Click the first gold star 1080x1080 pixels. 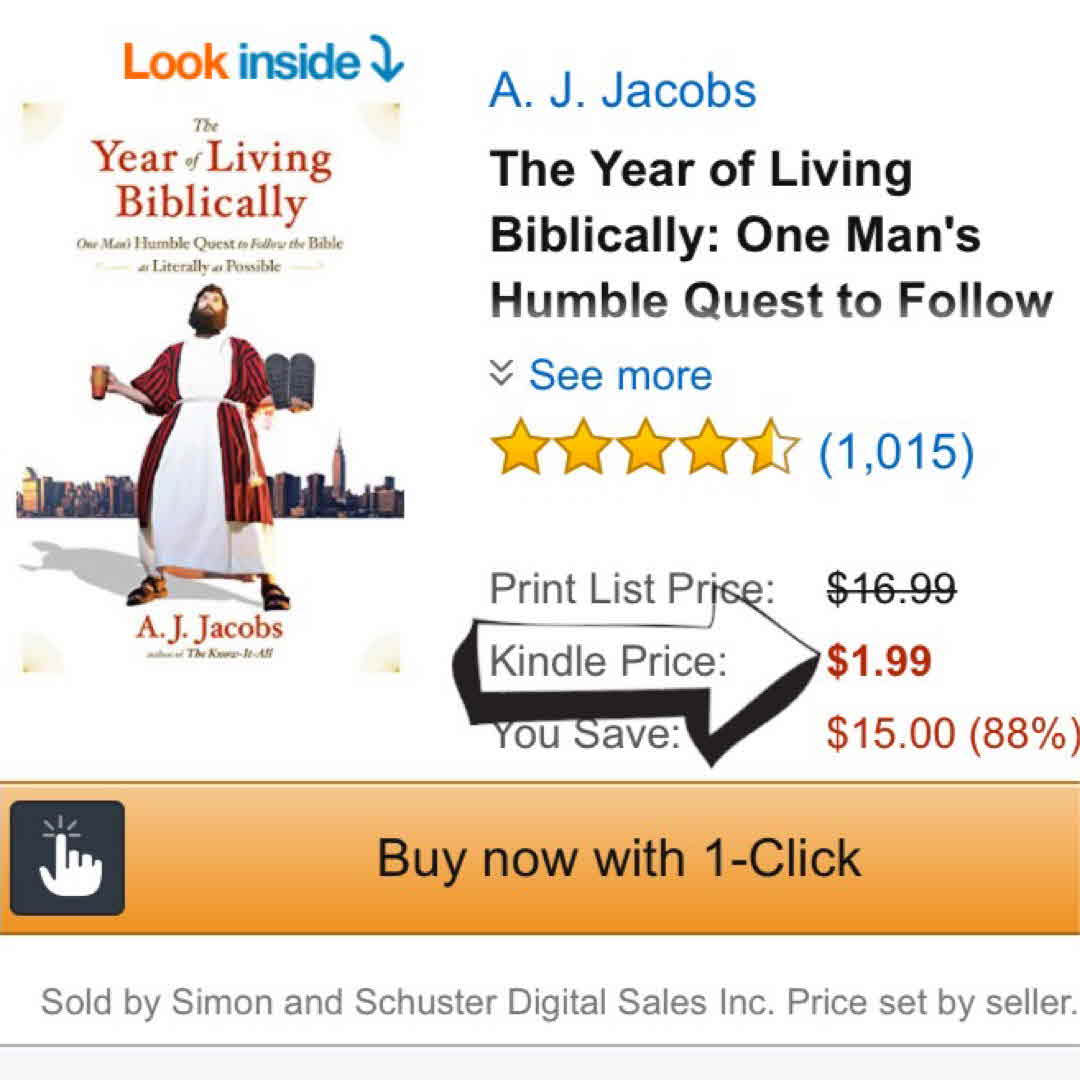(x=520, y=446)
